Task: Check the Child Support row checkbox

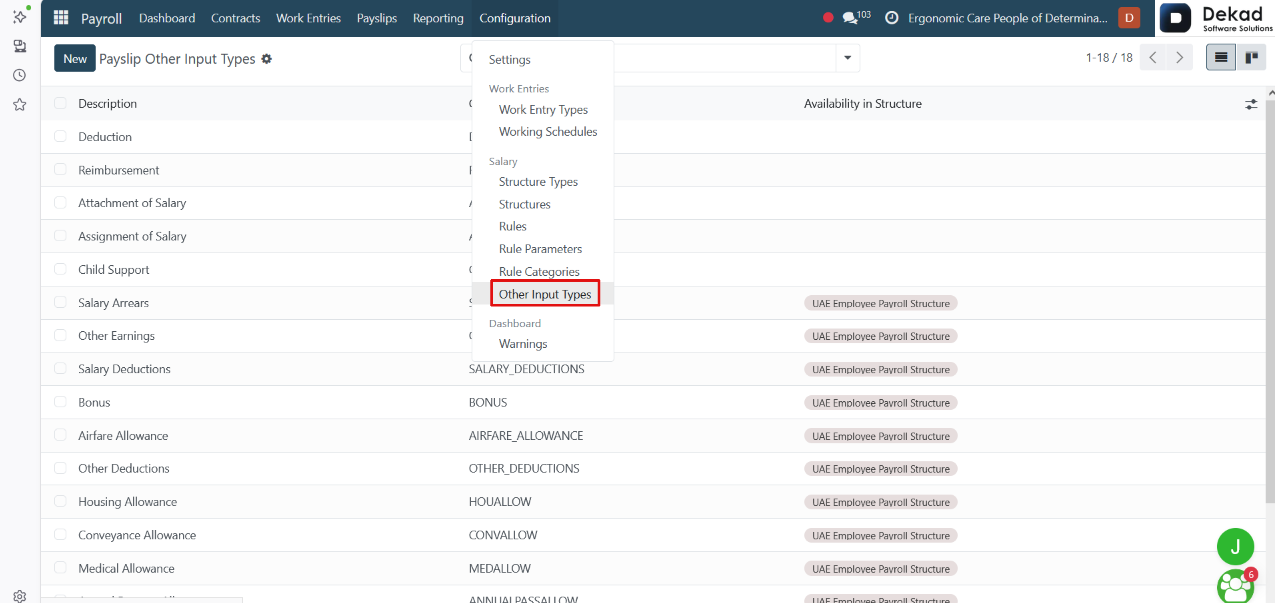Action: (60, 269)
